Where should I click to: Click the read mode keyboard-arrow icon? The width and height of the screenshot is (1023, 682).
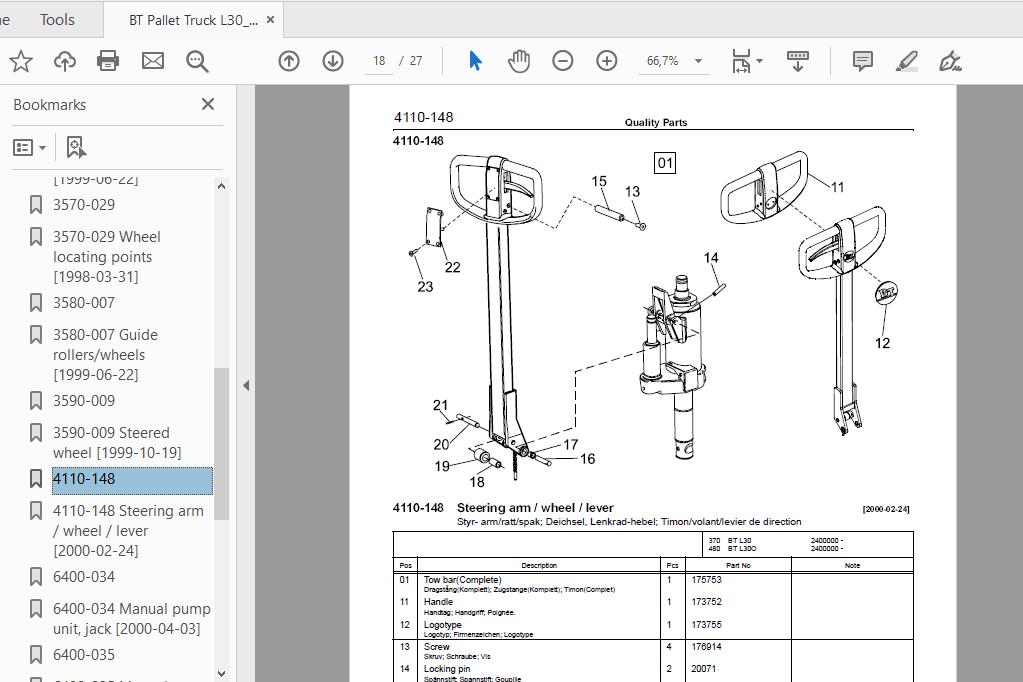[x=797, y=61]
